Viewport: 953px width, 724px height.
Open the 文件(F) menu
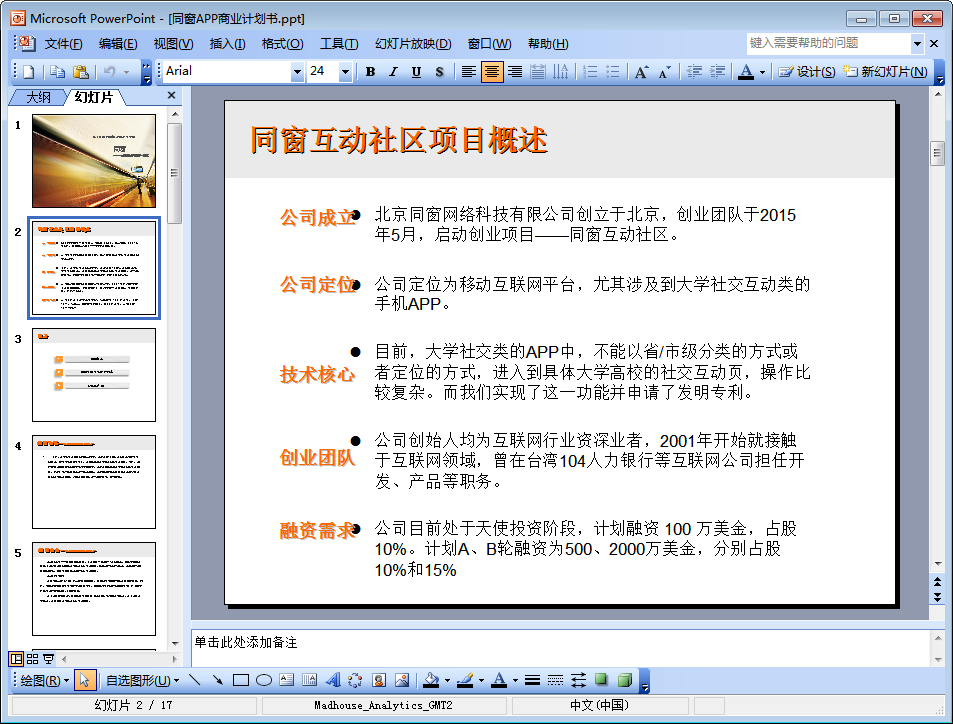(x=63, y=44)
